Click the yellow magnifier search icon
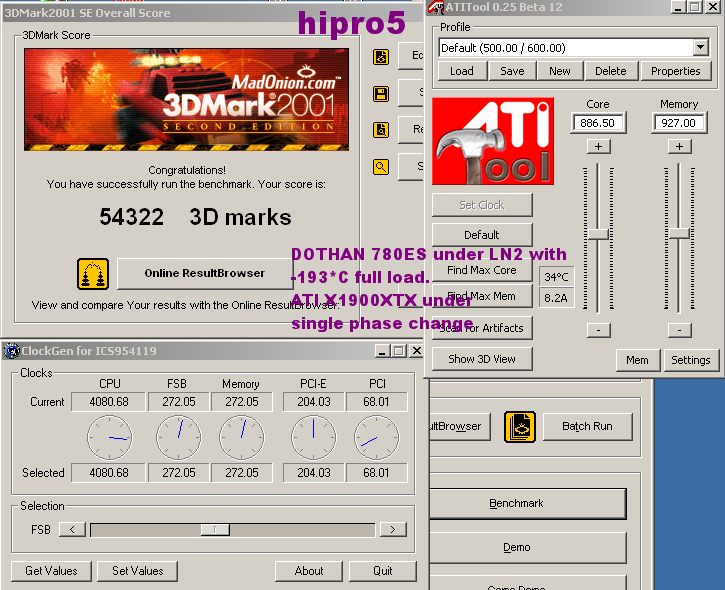Viewport: 725px width, 590px height. [381, 166]
